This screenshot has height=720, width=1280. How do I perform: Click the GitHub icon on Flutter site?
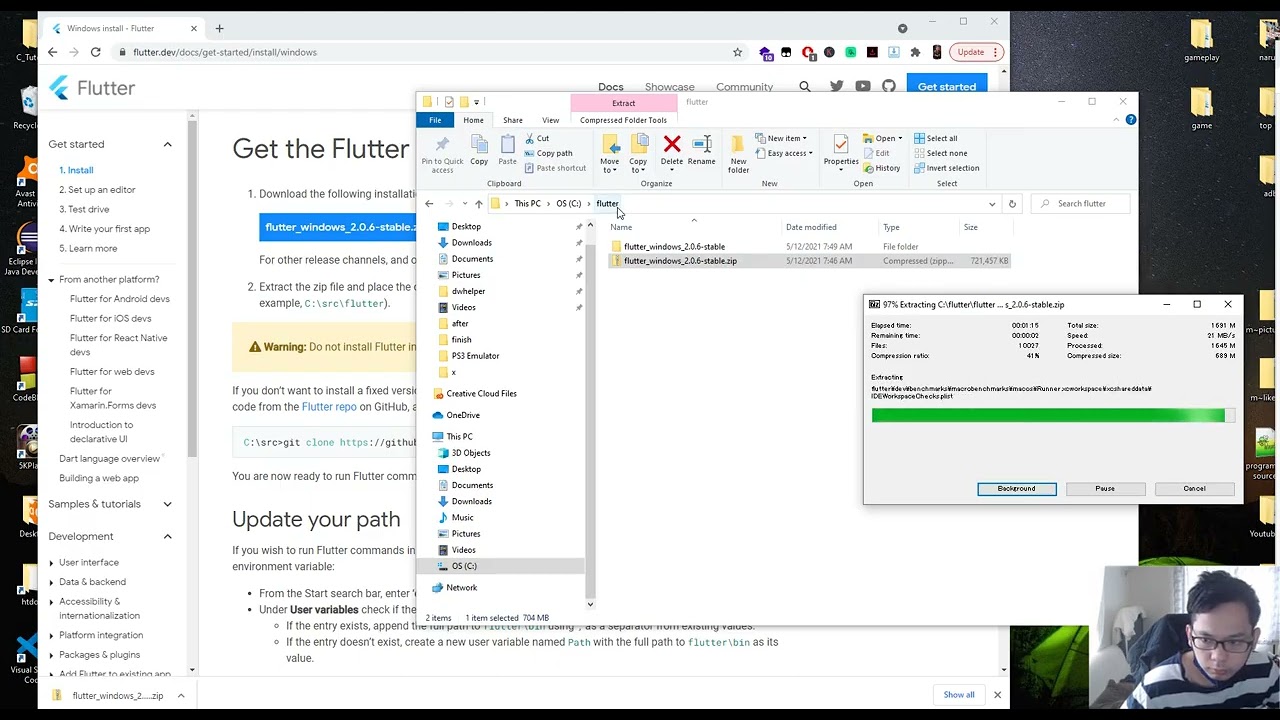point(889,87)
